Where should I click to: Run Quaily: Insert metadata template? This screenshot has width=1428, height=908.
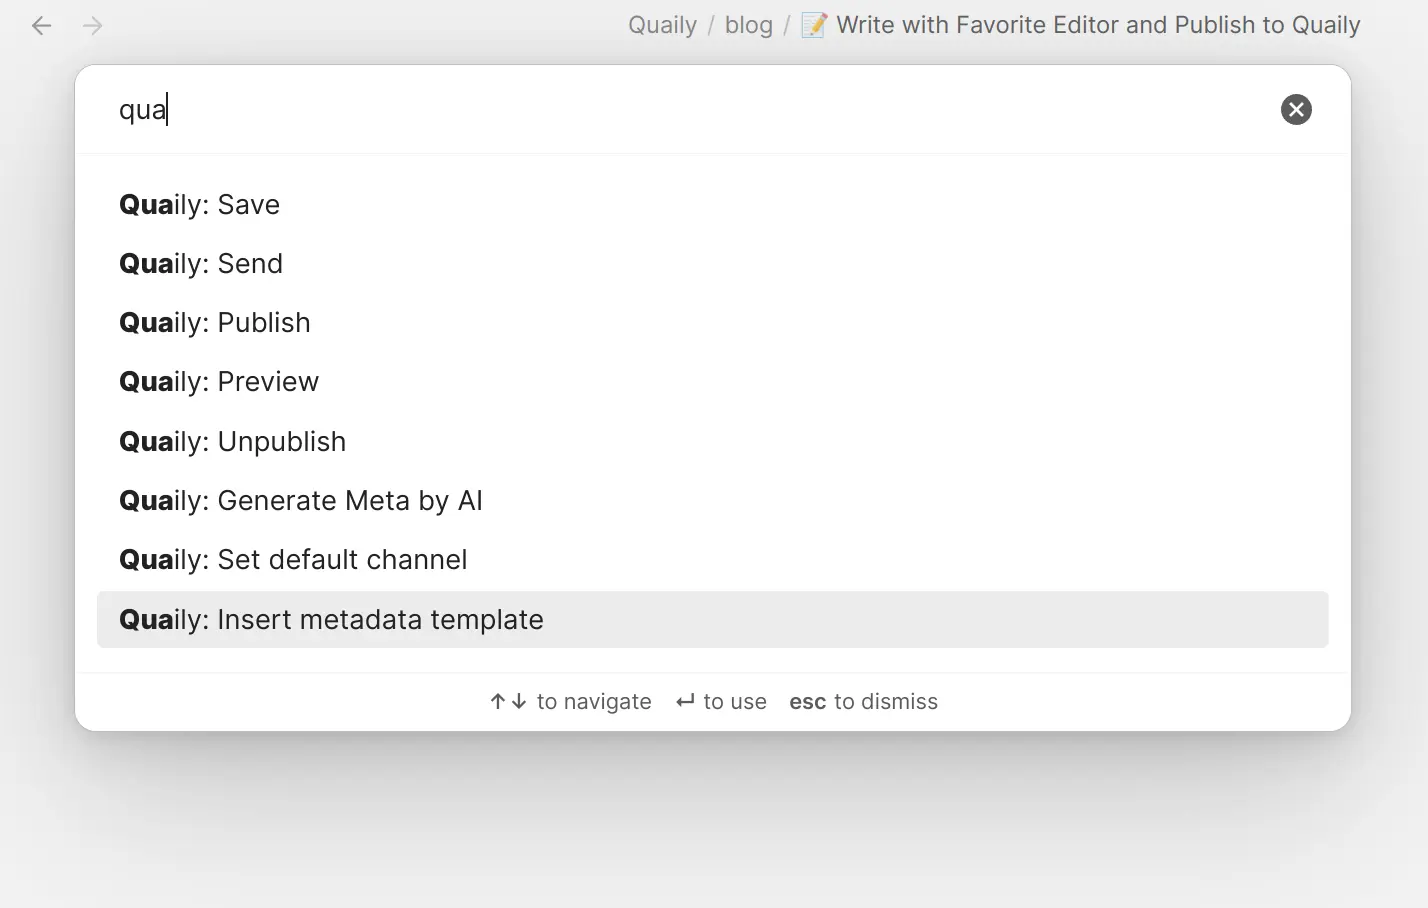tap(331, 620)
